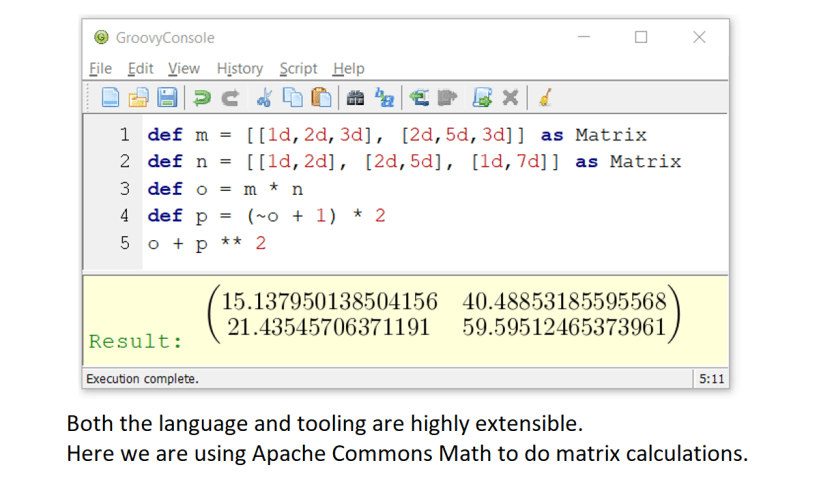The height and width of the screenshot is (491, 819).
Task: Open the Help menu
Action: coord(348,68)
